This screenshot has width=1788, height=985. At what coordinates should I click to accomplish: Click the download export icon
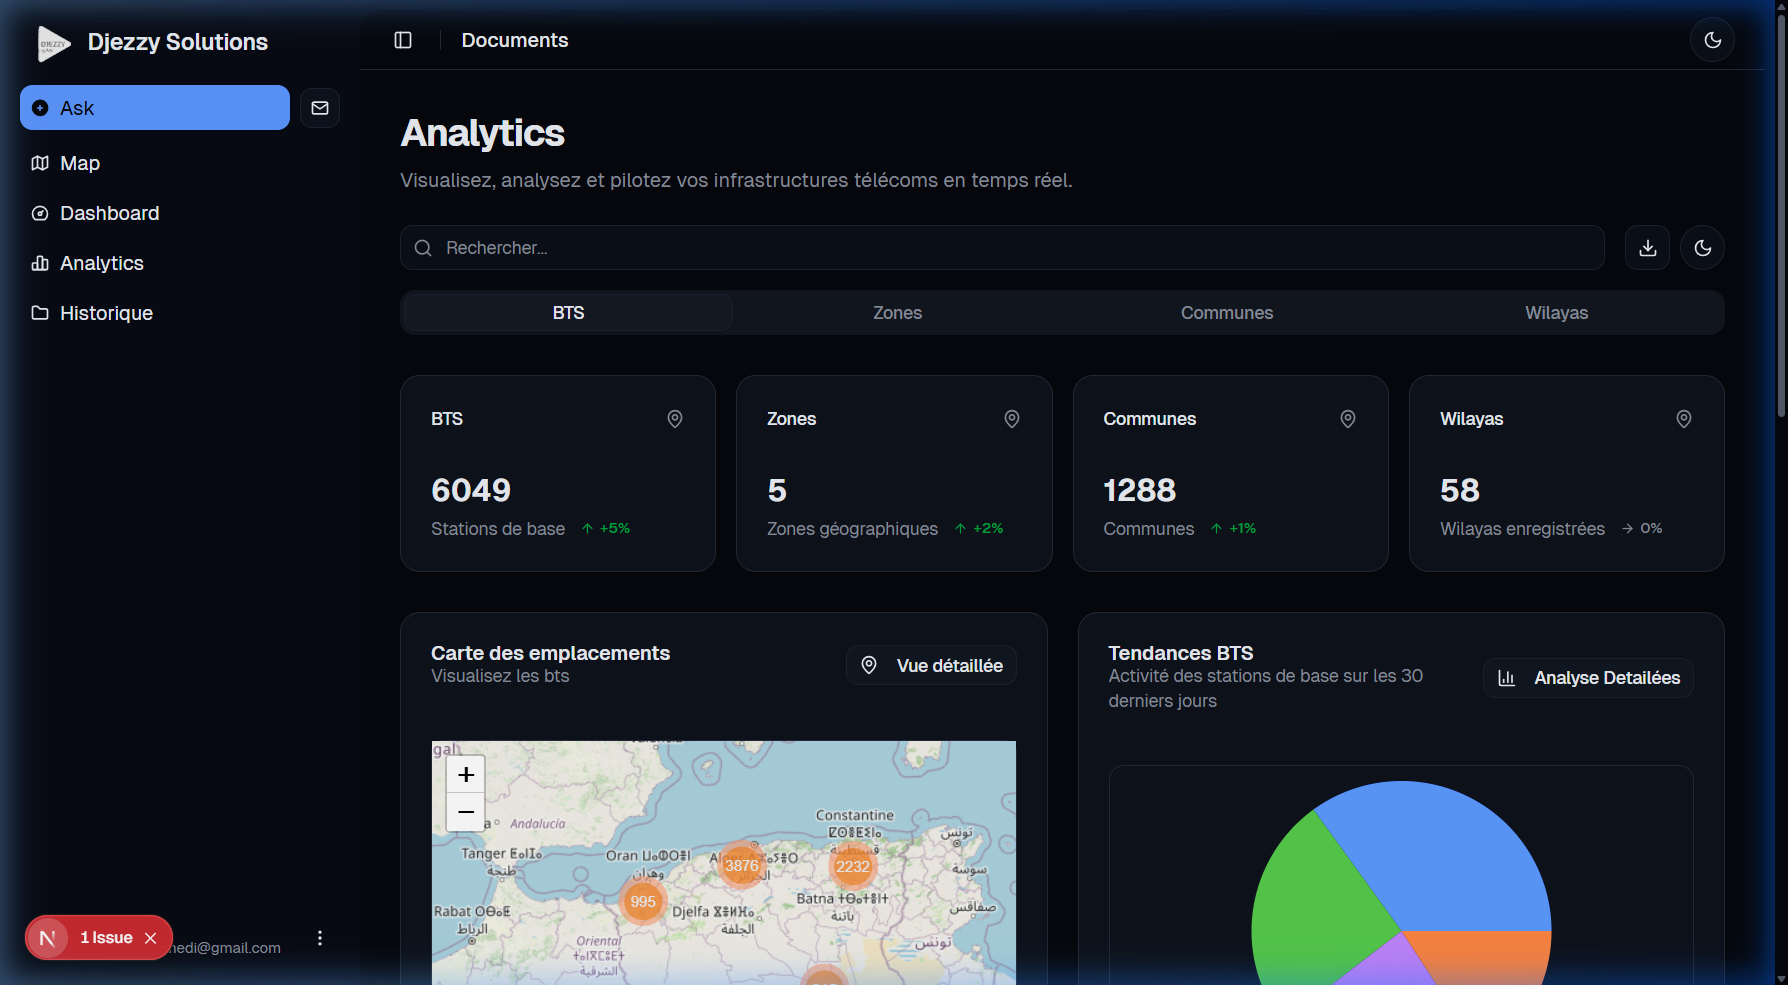(x=1647, y=248)
